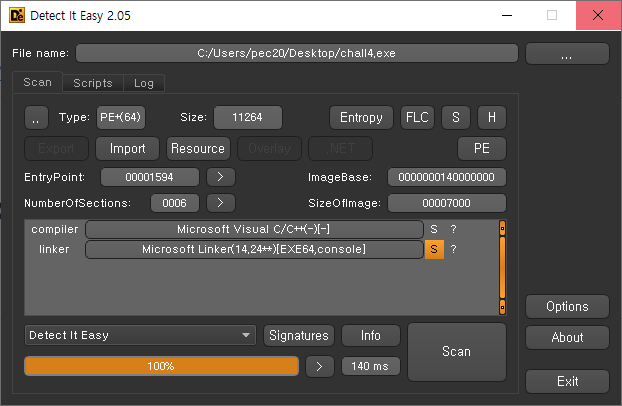Switch to the Scripts tab
622x406 pixels.
point(93,83)
